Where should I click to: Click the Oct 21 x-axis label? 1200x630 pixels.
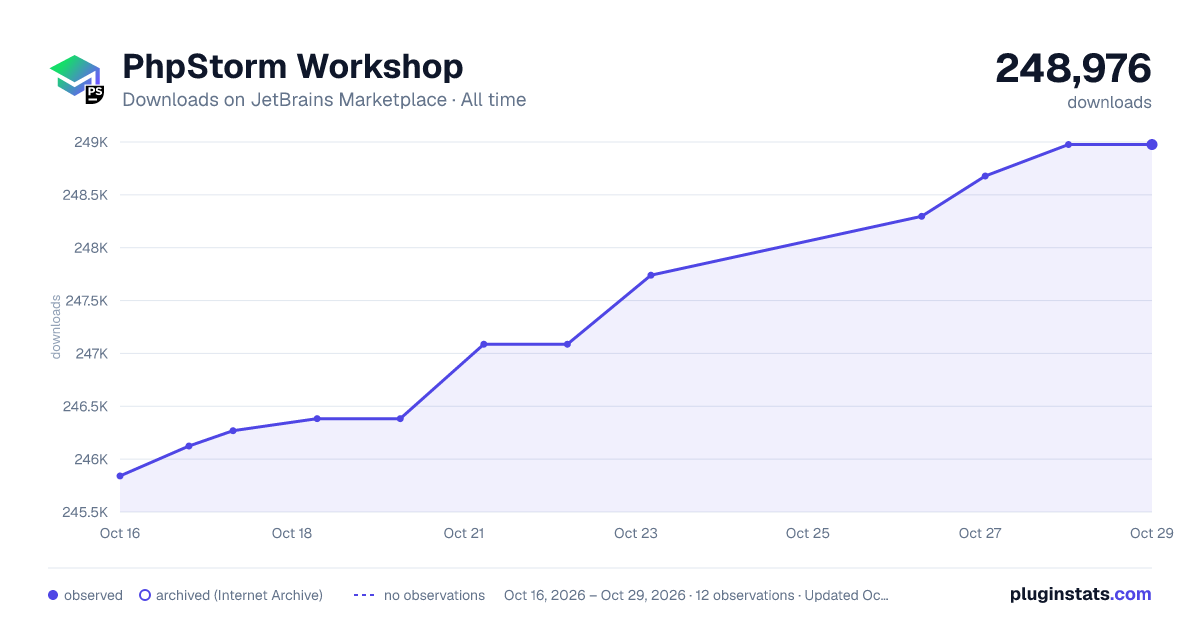[x=464, y=533]
